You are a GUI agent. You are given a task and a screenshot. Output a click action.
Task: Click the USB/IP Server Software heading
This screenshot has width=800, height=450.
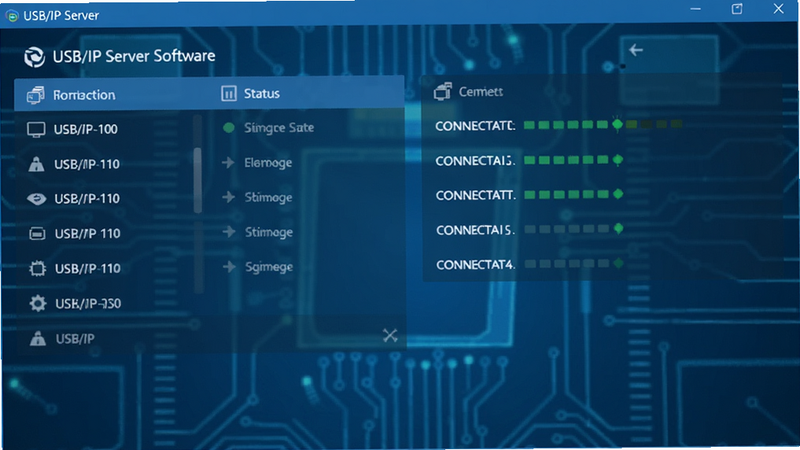(x=134, y=56)
